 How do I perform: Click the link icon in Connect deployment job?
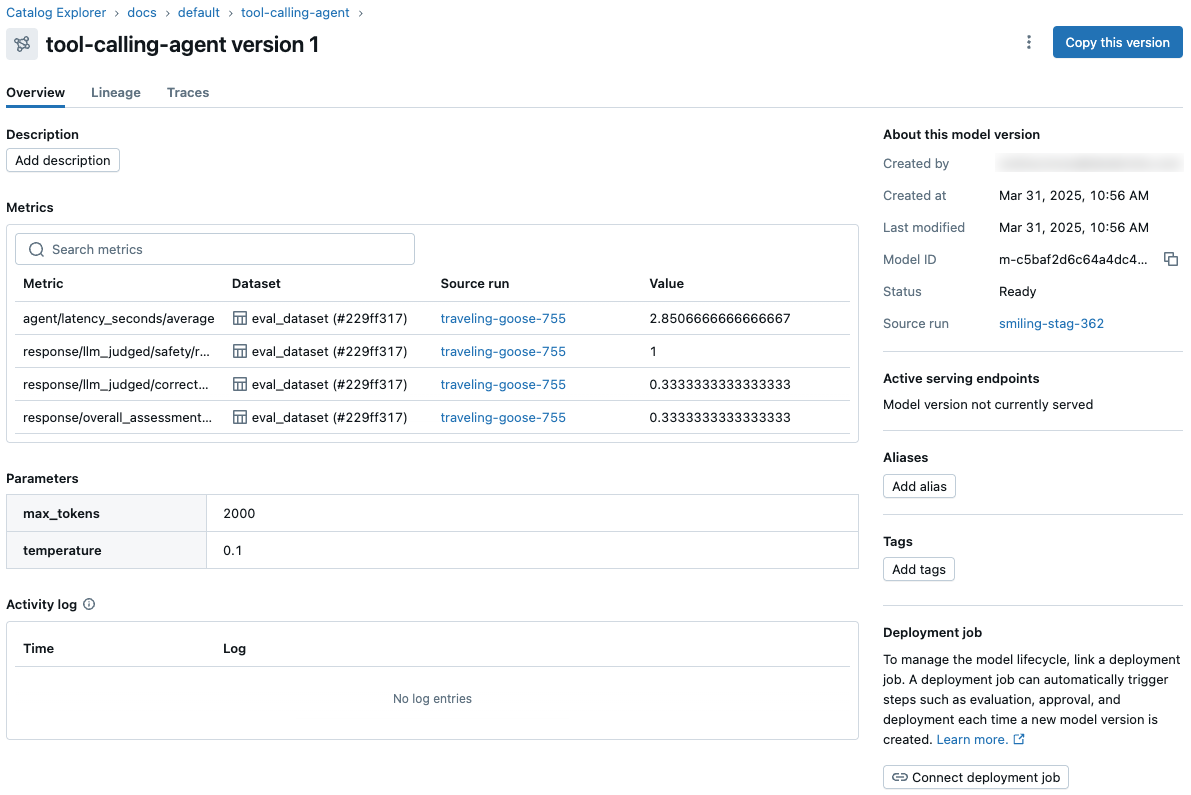[900, 777]
